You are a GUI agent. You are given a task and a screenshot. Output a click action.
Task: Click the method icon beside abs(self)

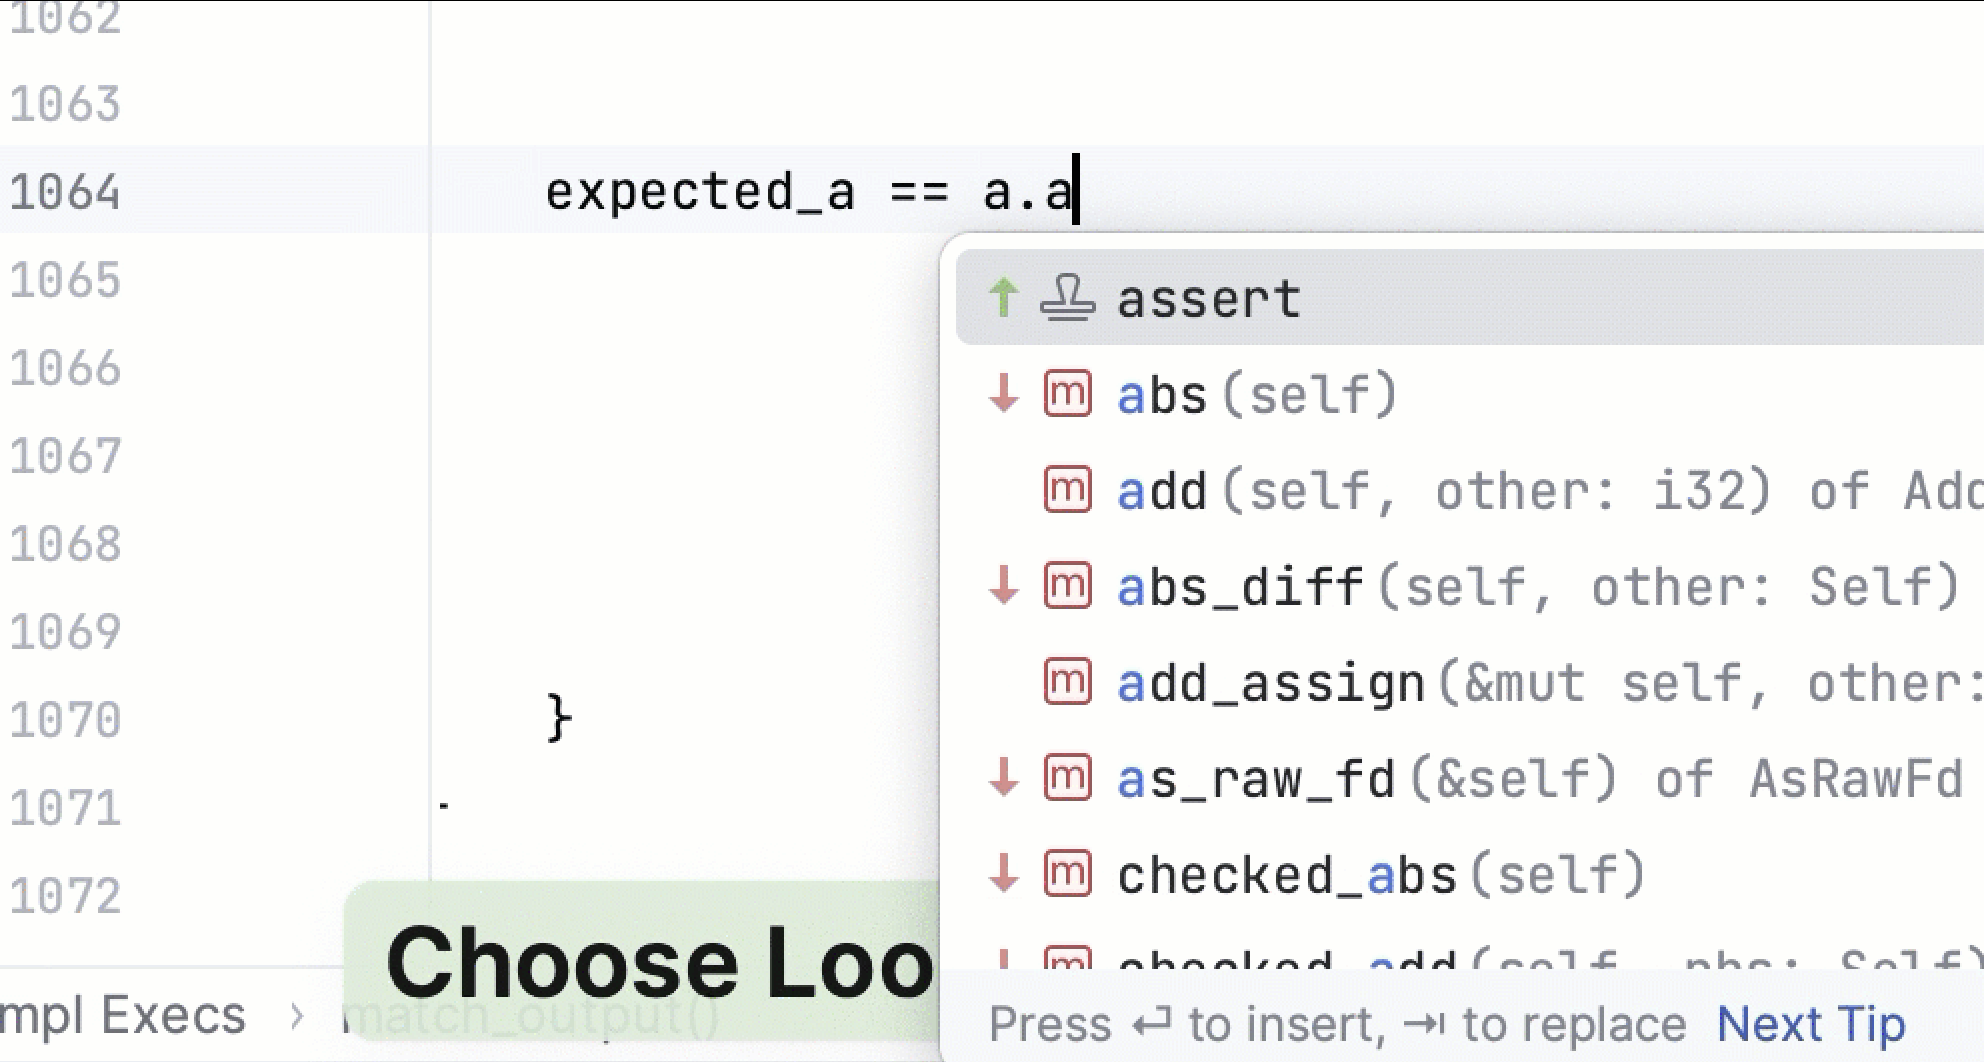pos(1067,394)
